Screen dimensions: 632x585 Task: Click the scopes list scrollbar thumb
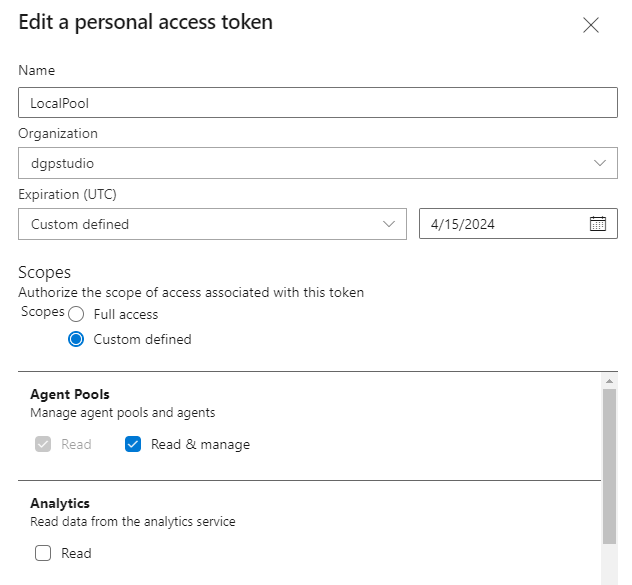coord(609,465)
